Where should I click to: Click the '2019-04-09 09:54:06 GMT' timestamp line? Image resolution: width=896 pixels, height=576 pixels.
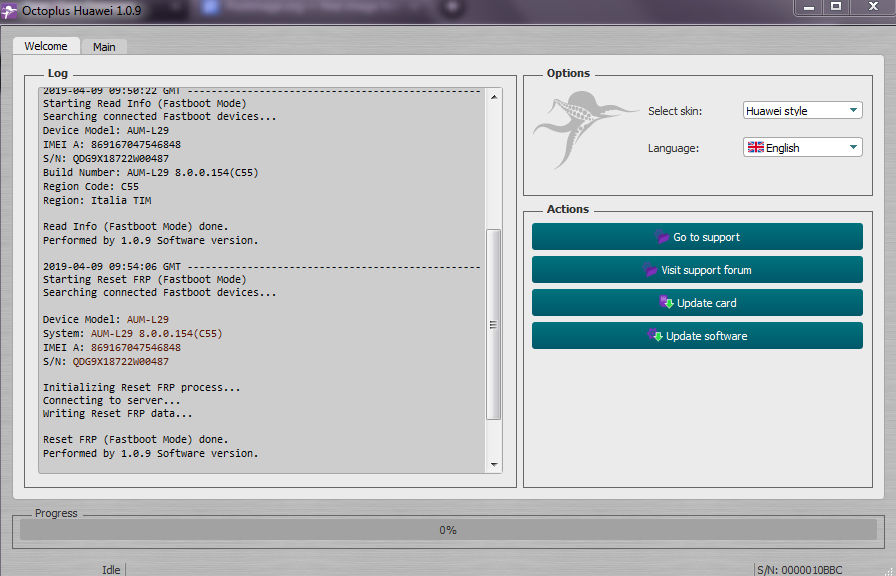click(262, 266)
